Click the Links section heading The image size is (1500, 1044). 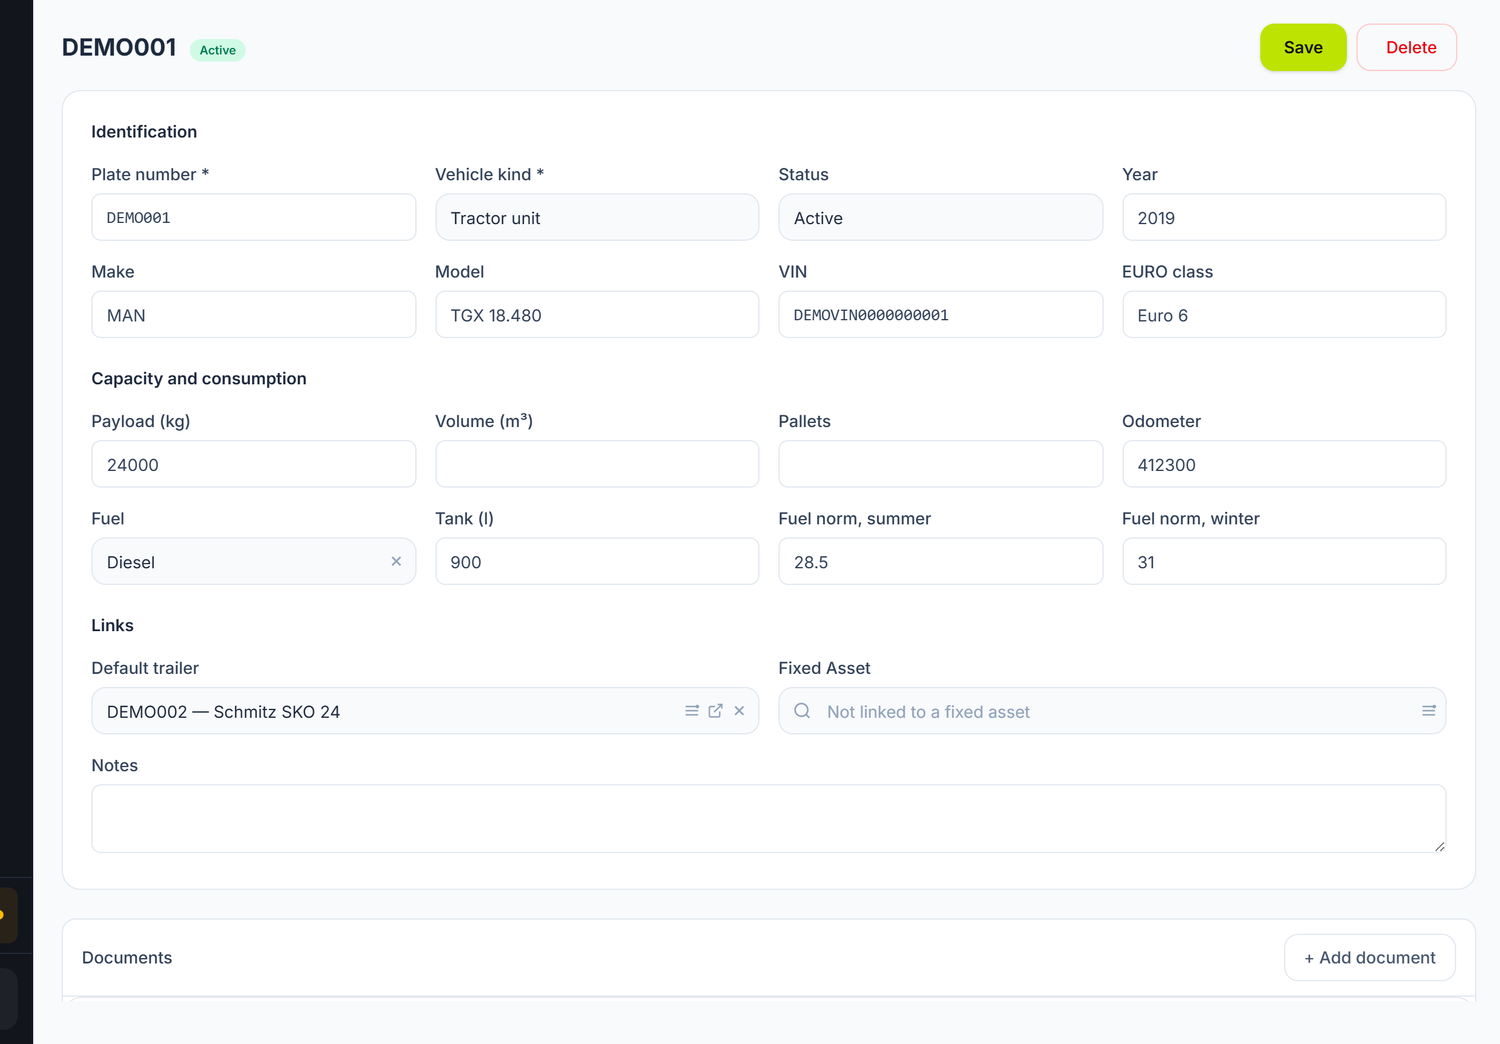[112, 626]
